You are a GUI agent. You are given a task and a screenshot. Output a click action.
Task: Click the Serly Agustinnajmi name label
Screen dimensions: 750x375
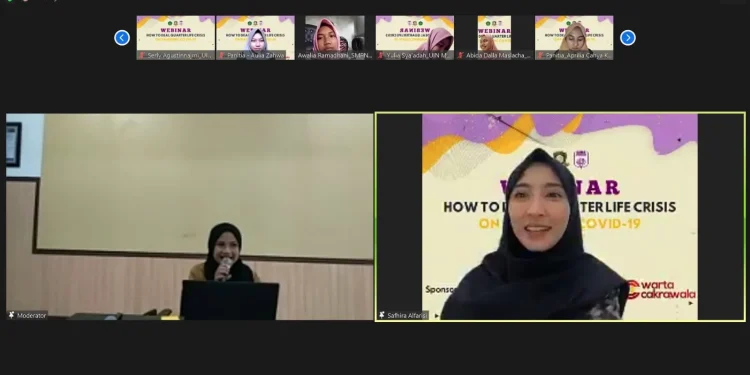[179, 55]
